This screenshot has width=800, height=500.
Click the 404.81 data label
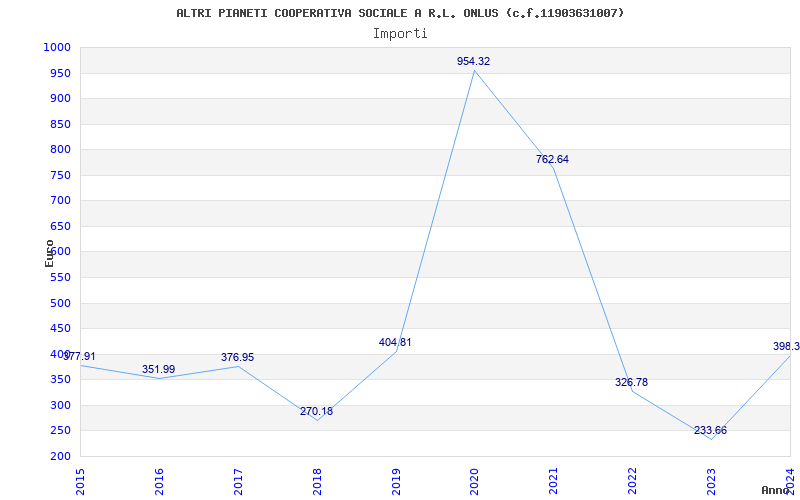(395, 342)
